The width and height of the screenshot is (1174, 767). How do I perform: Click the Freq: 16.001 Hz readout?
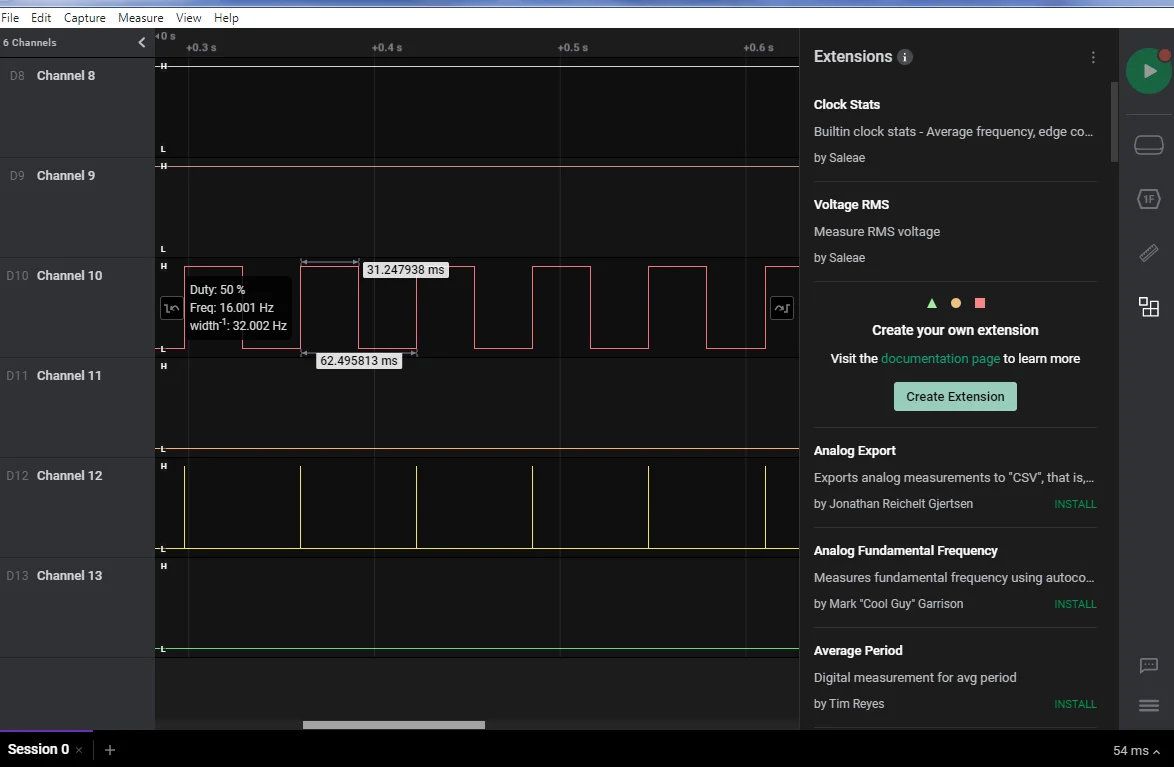pos(231,307)
